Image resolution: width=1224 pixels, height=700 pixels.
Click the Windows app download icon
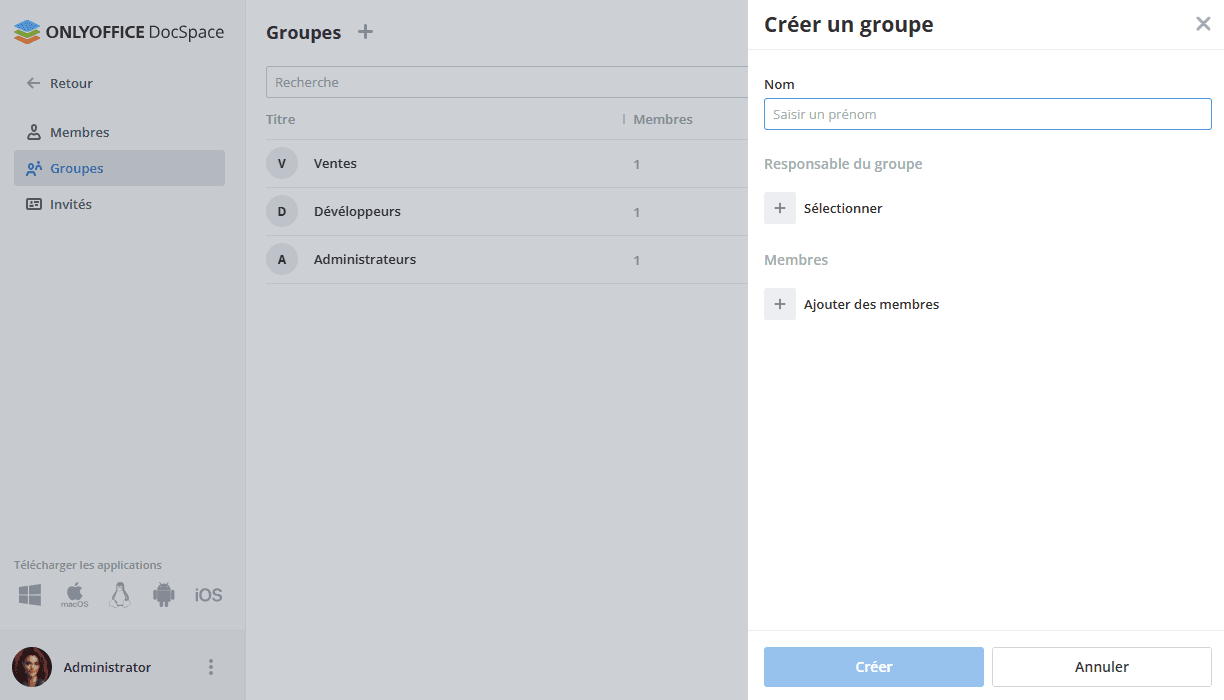pyautogui.click(x=29, y=594)
